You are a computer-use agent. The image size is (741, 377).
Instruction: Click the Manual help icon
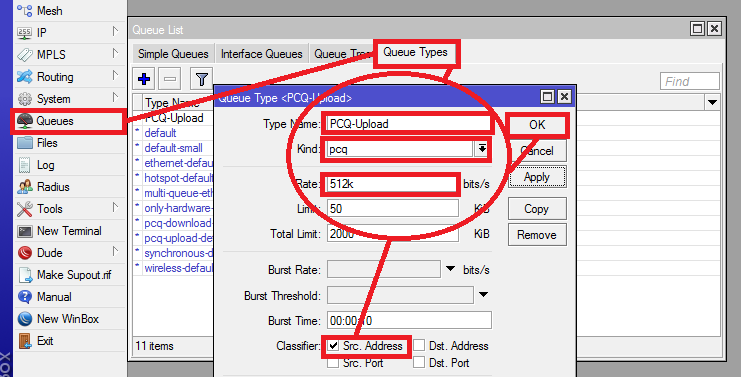pyautogui.click(x=25, y=297)
